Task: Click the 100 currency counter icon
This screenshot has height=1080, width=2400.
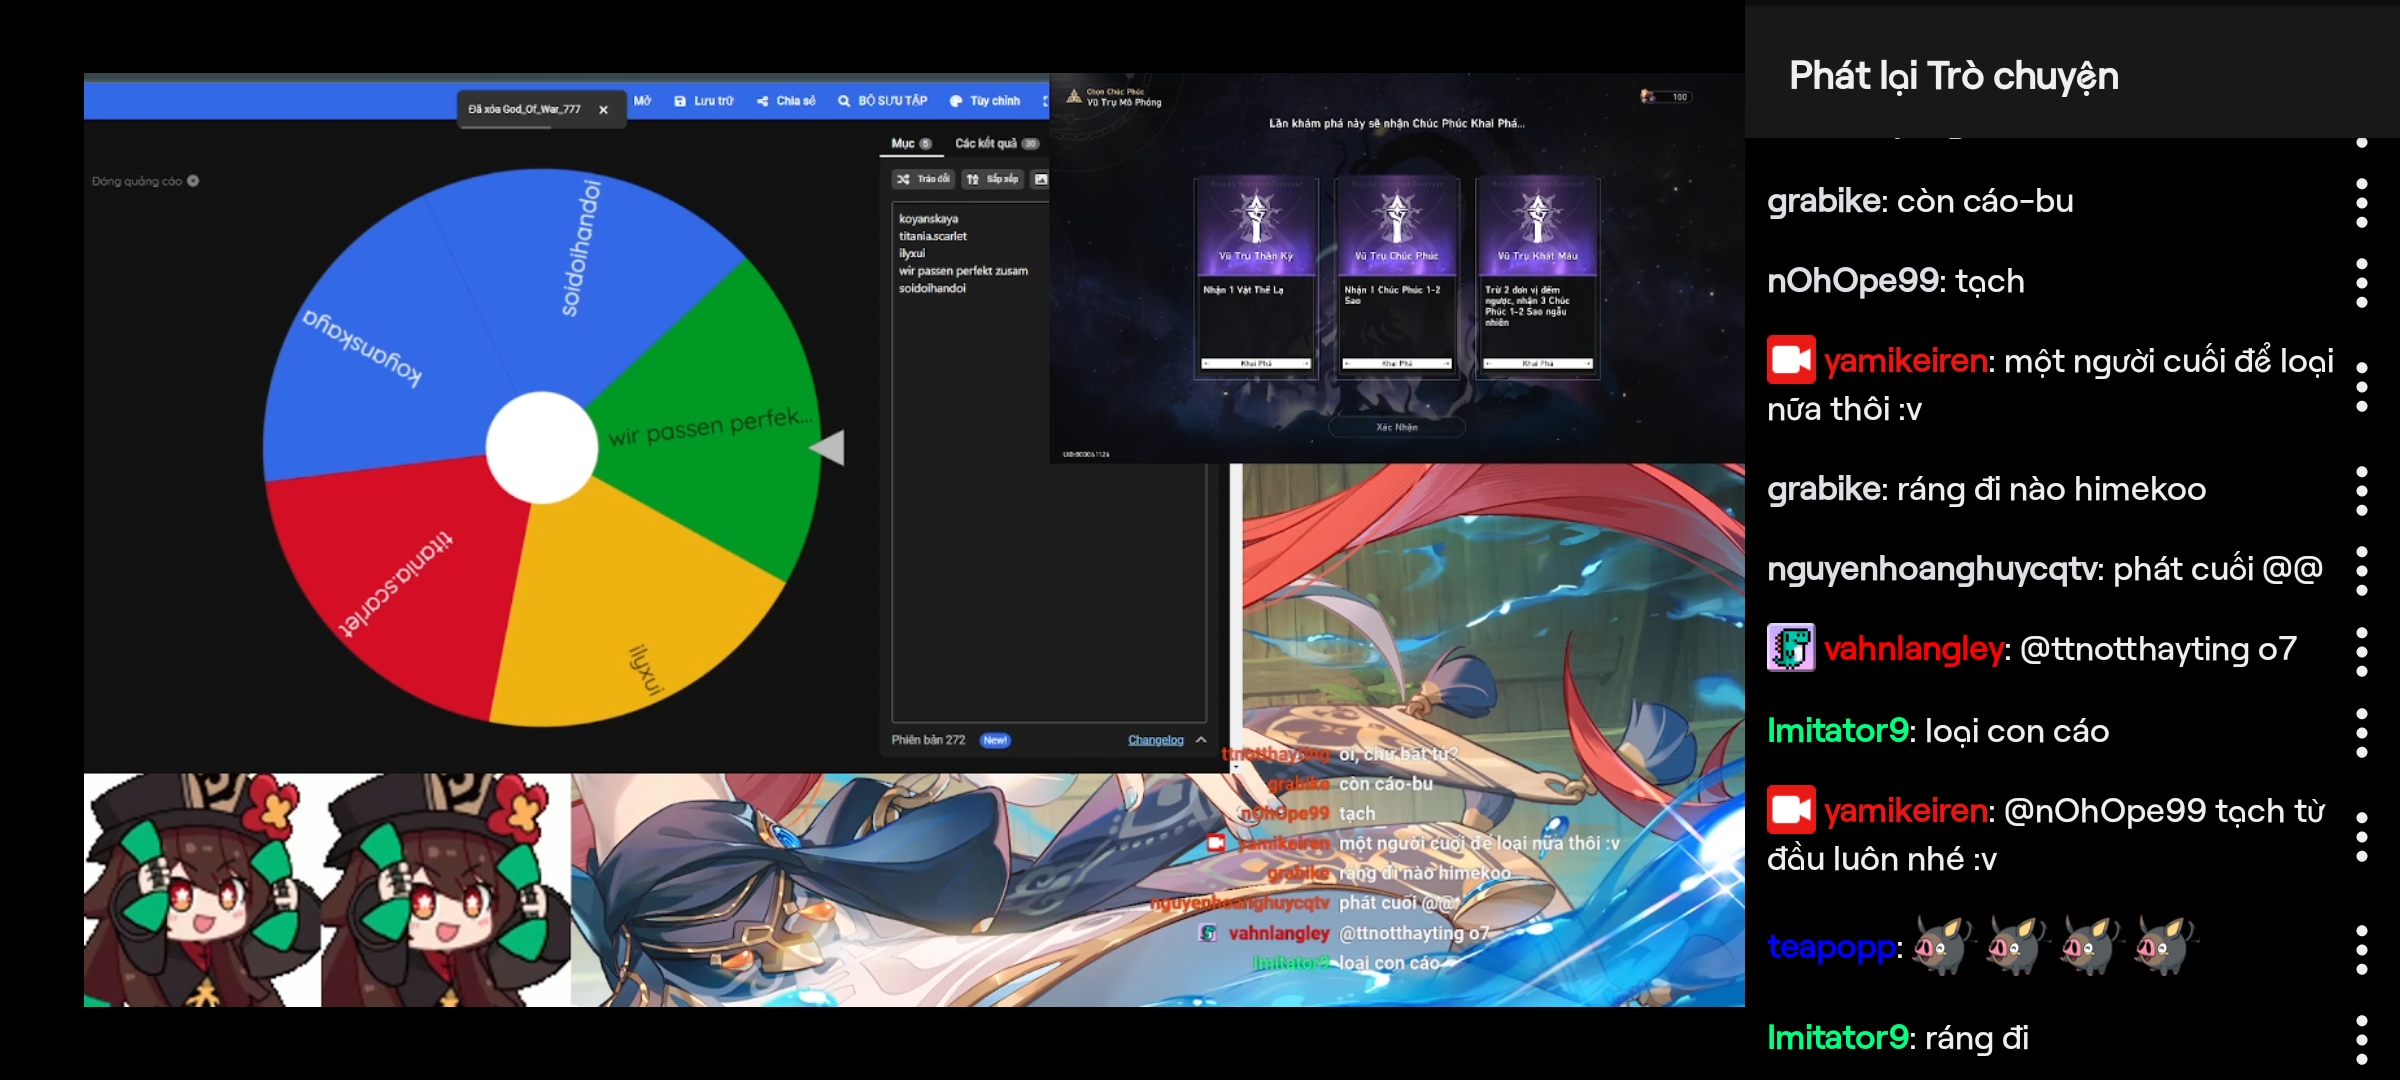Action: tap(1647, 97)
